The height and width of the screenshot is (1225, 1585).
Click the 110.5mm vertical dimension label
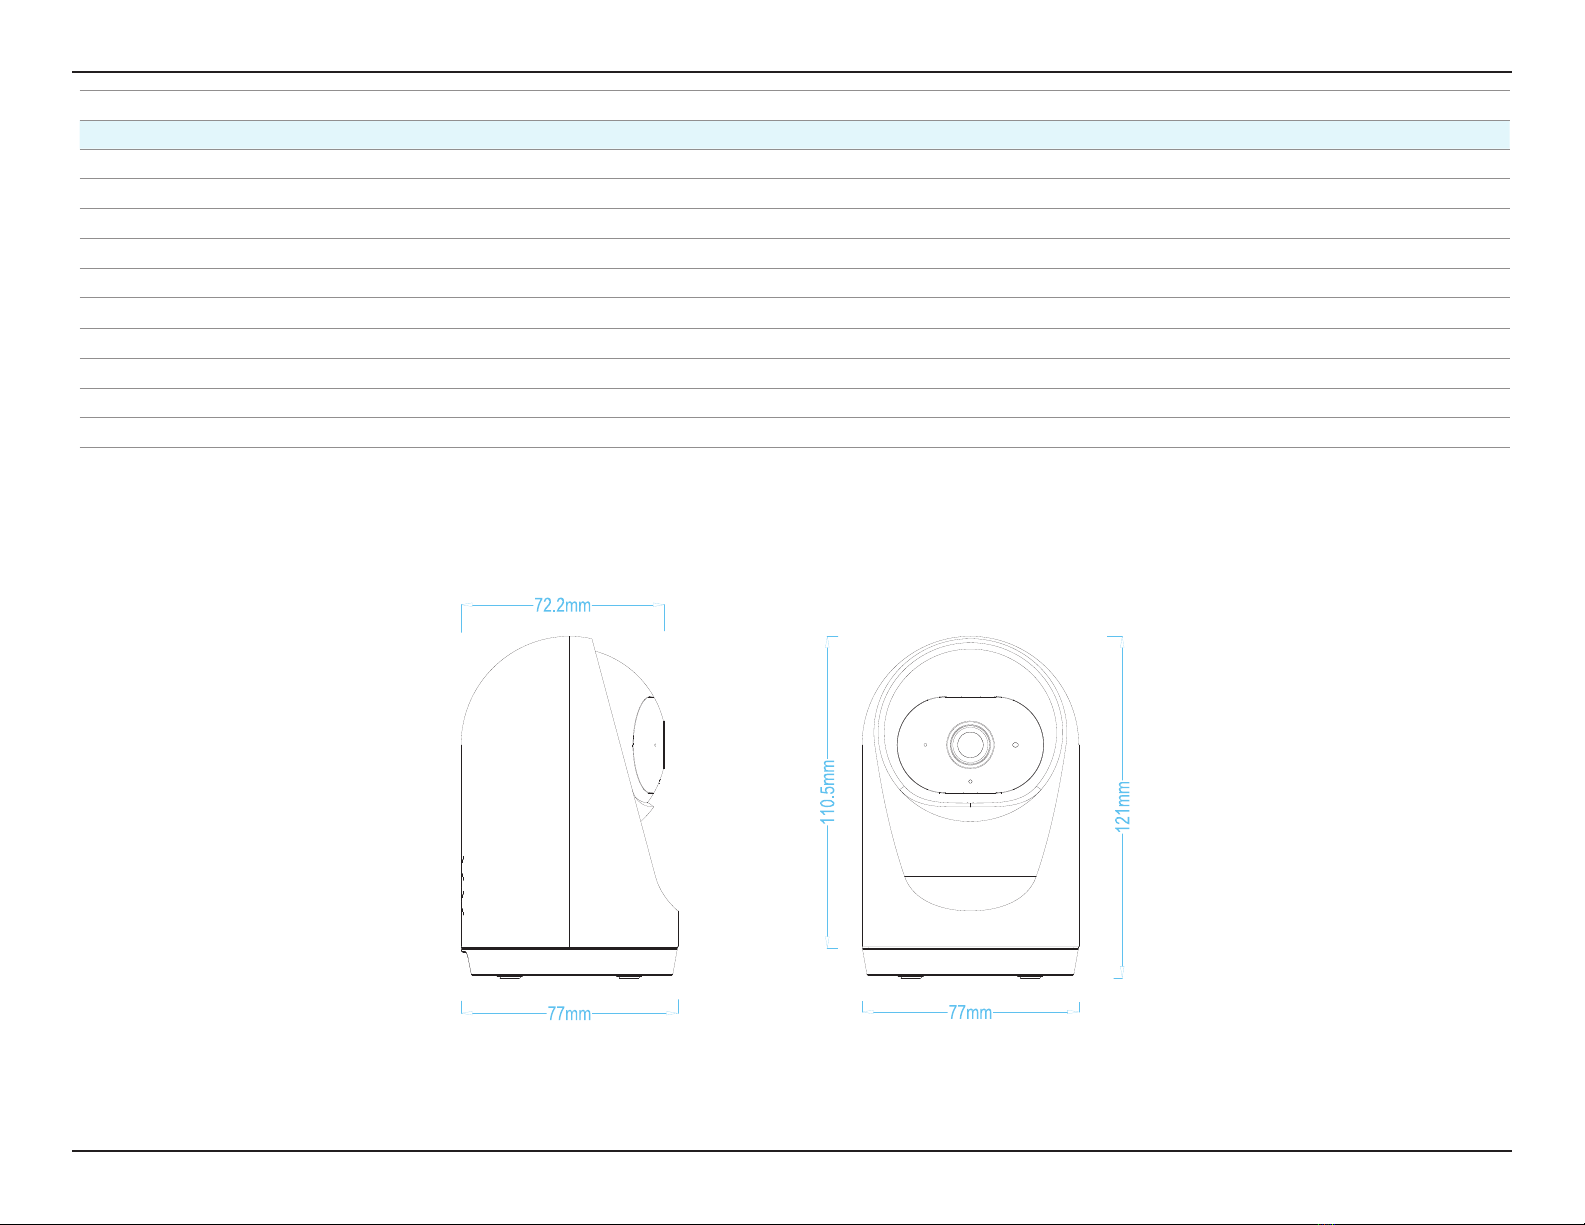tap(828, 791)
